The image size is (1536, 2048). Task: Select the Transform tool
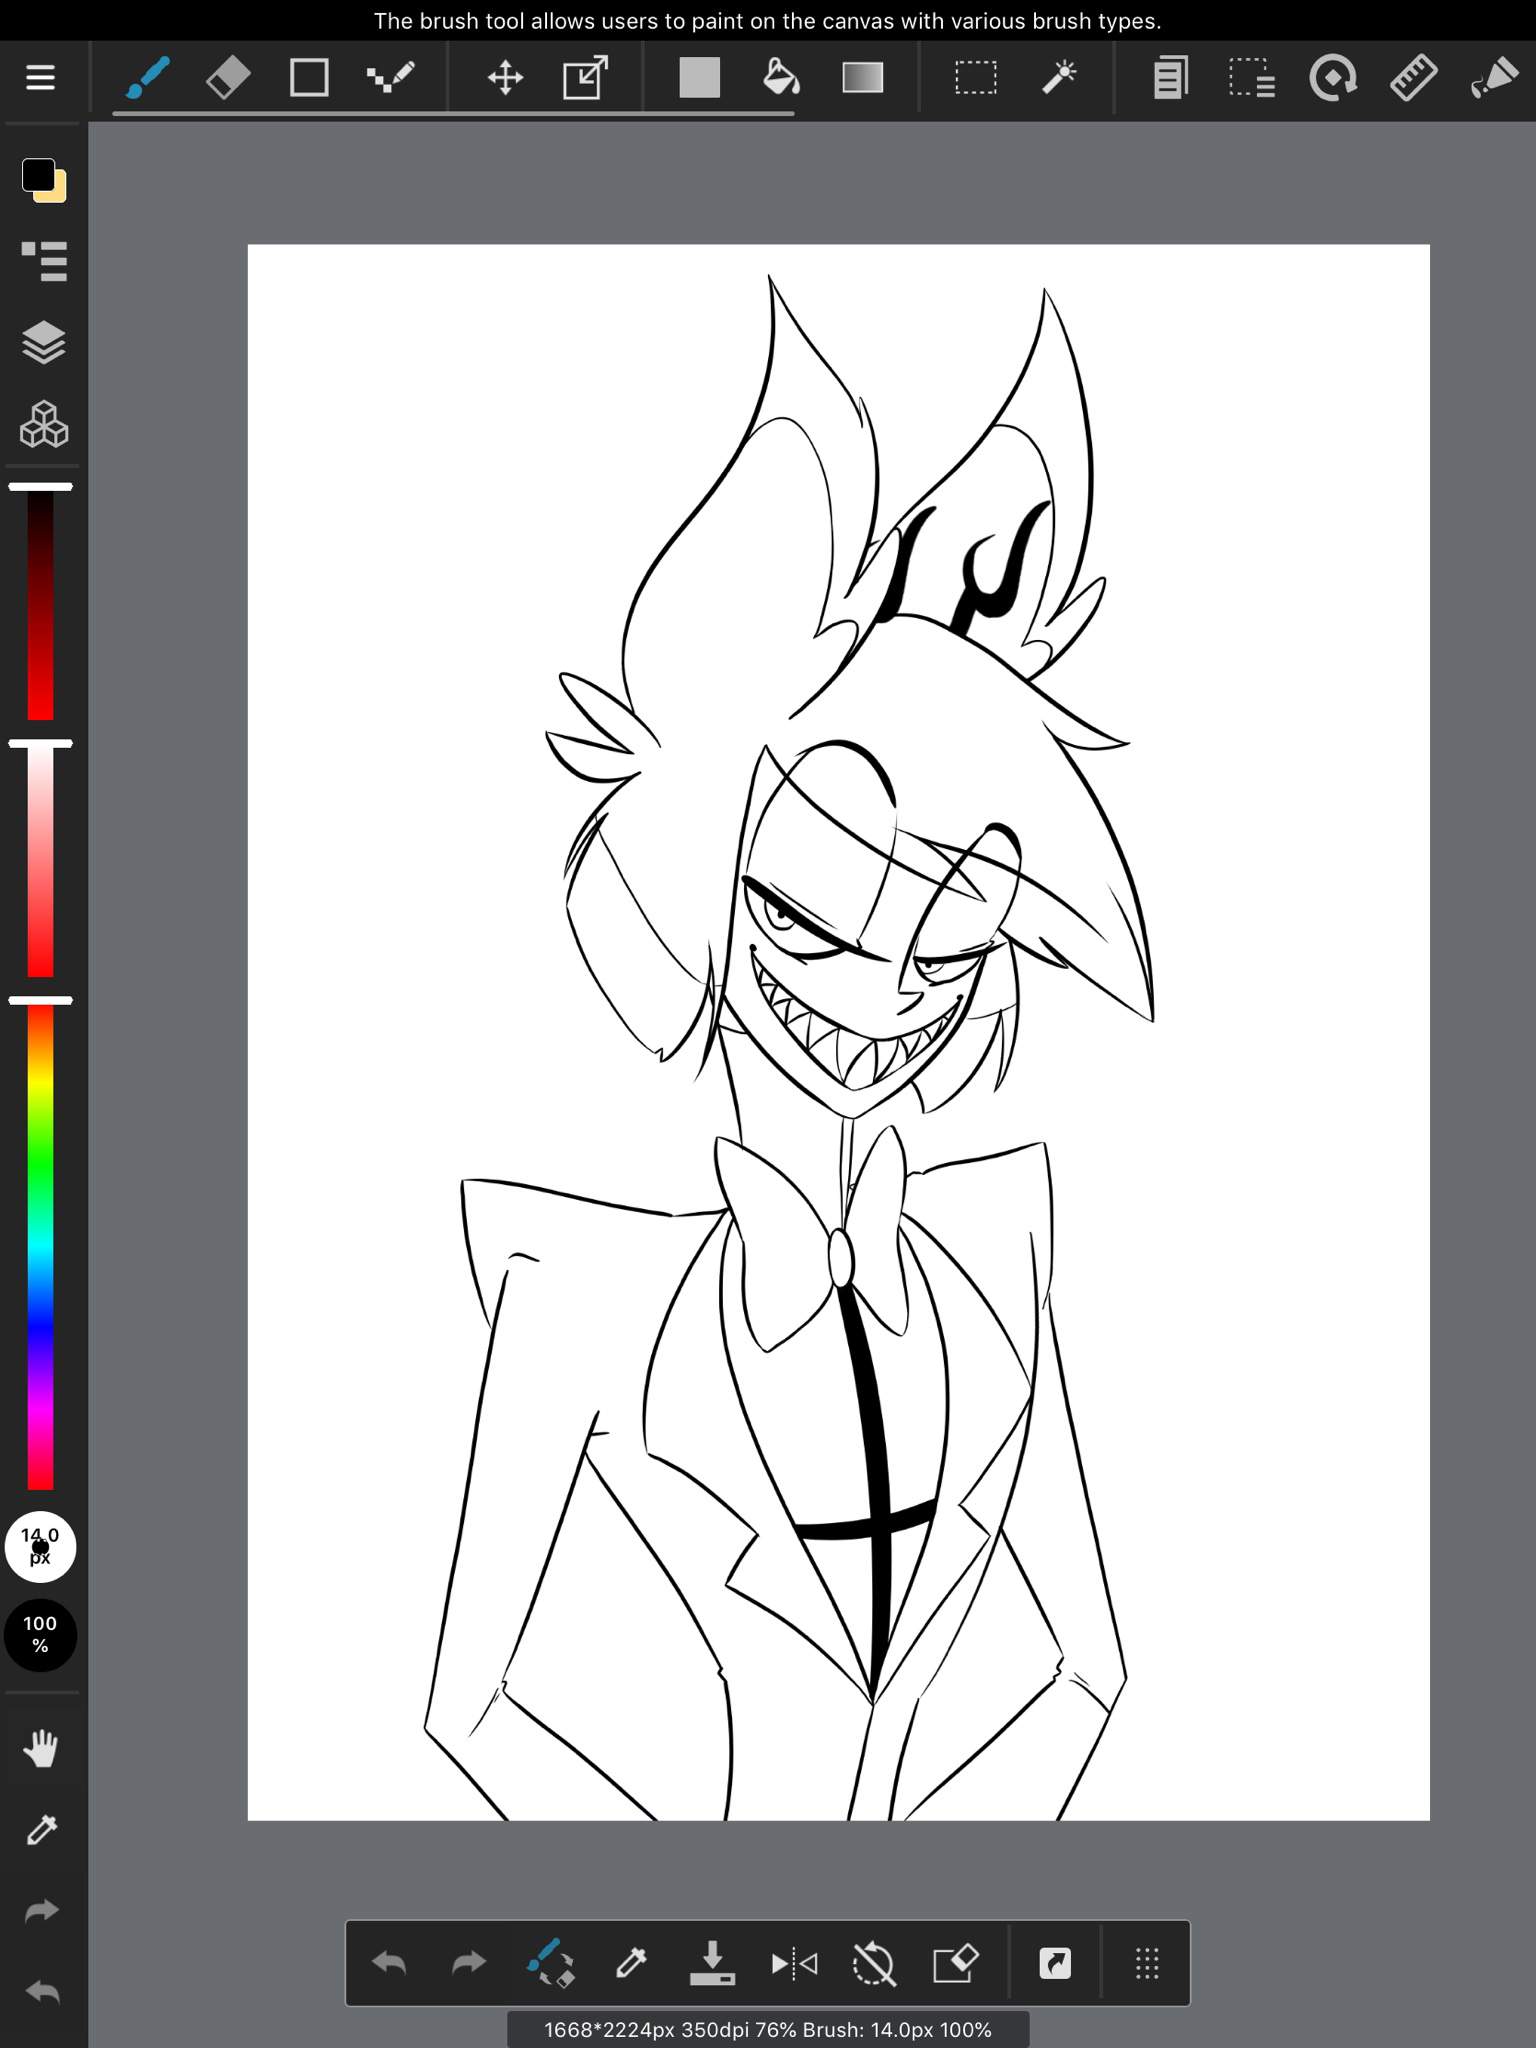586,77
